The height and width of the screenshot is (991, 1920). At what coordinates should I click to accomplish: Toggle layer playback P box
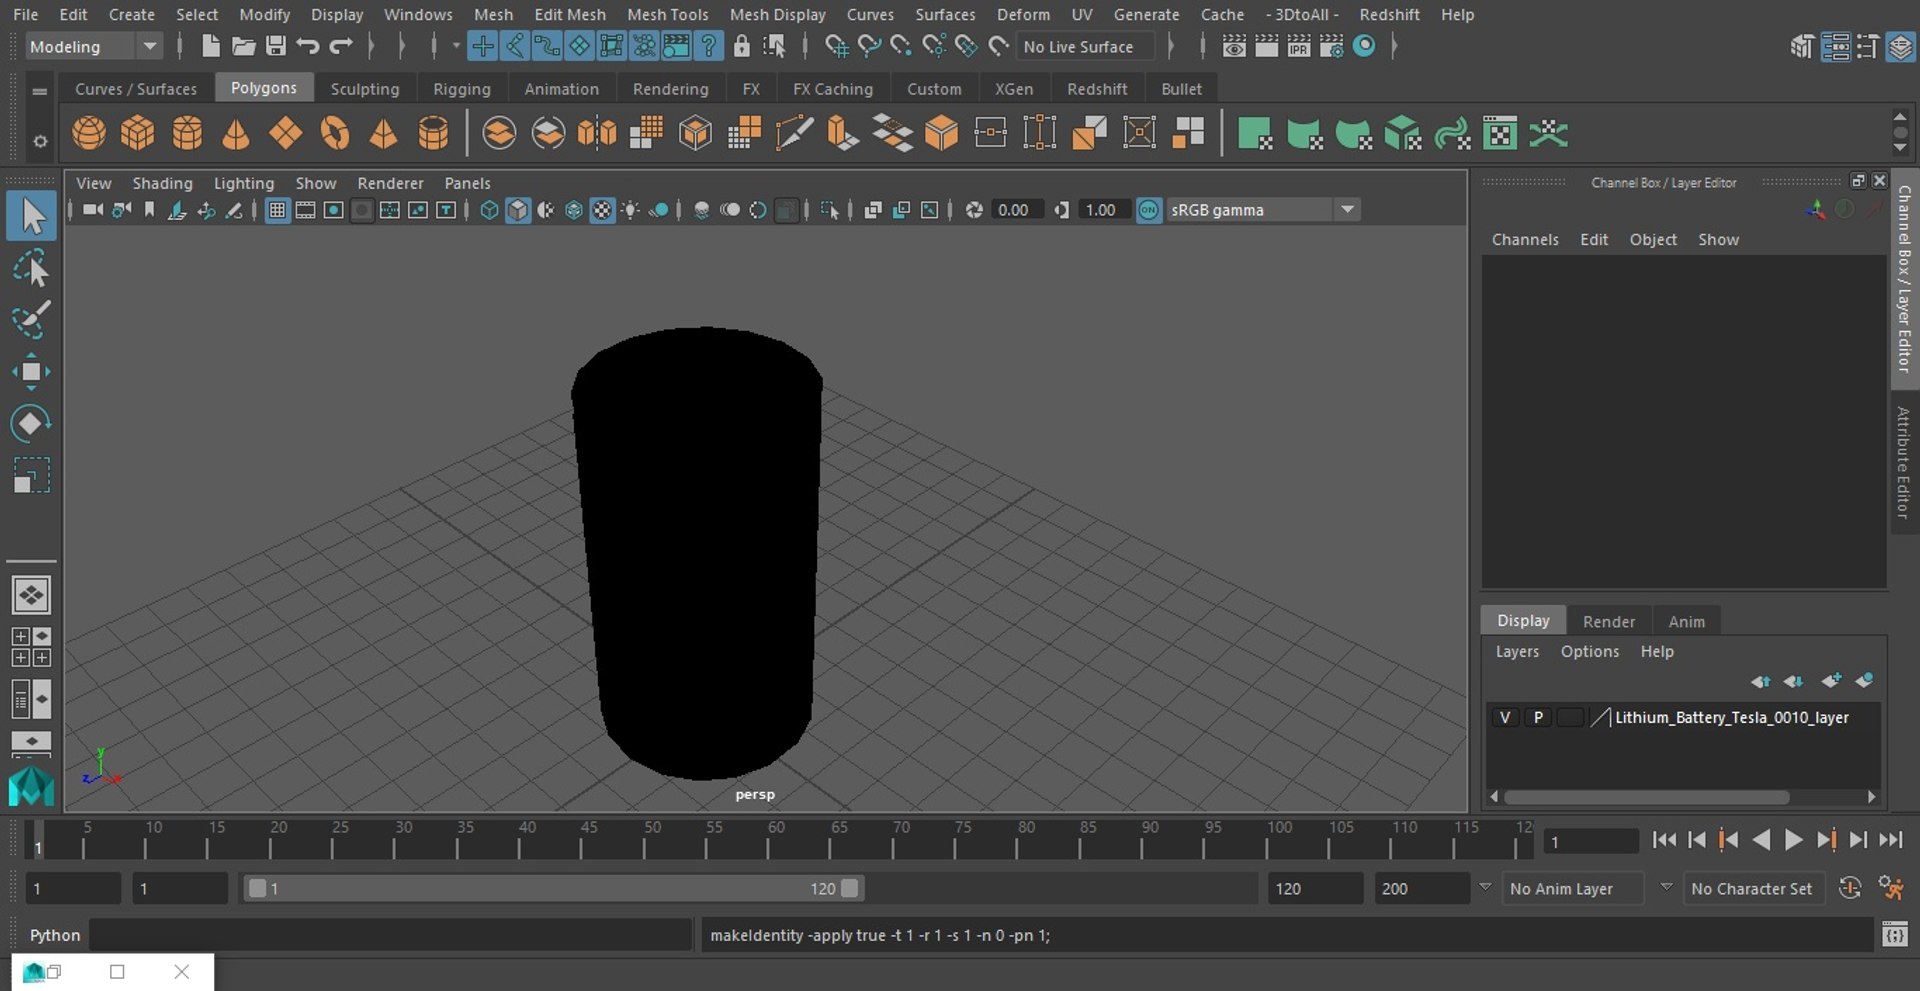point(1538,717)
